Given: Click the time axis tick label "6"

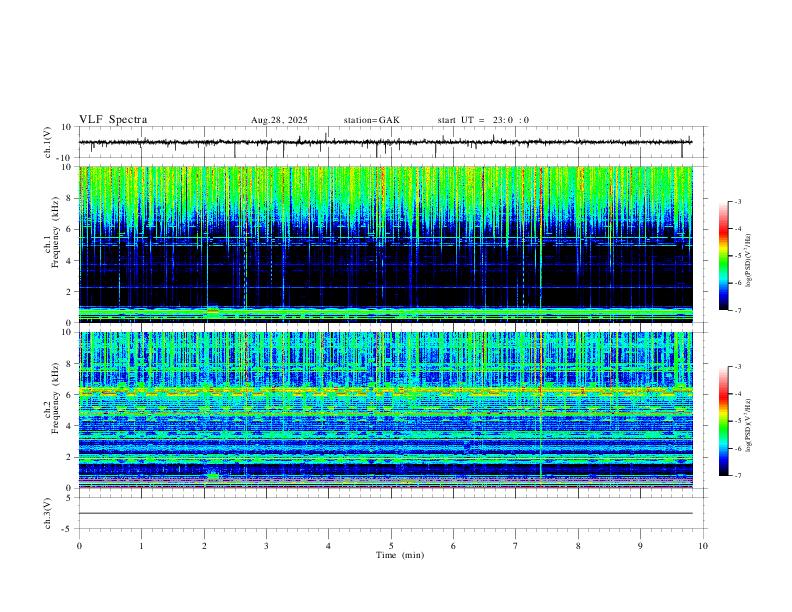Looking at the screenshot, I should pos(453,546).
